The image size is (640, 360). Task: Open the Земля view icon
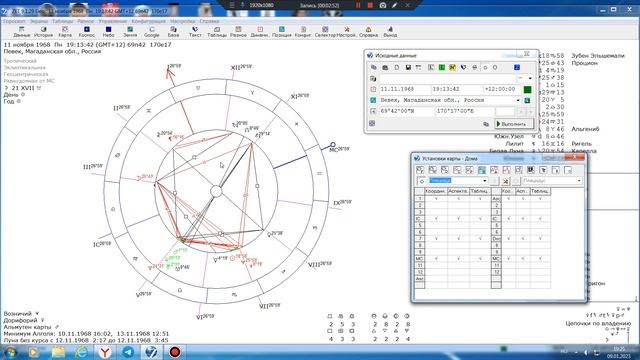point(130,32)
